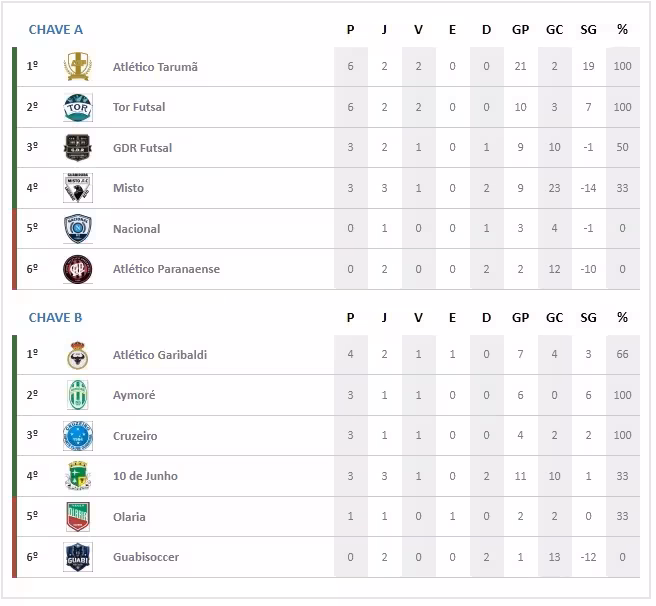Screen dimensions: 656x606
Task: Click the GP column header in Chave A
Action: pos(520,29)
